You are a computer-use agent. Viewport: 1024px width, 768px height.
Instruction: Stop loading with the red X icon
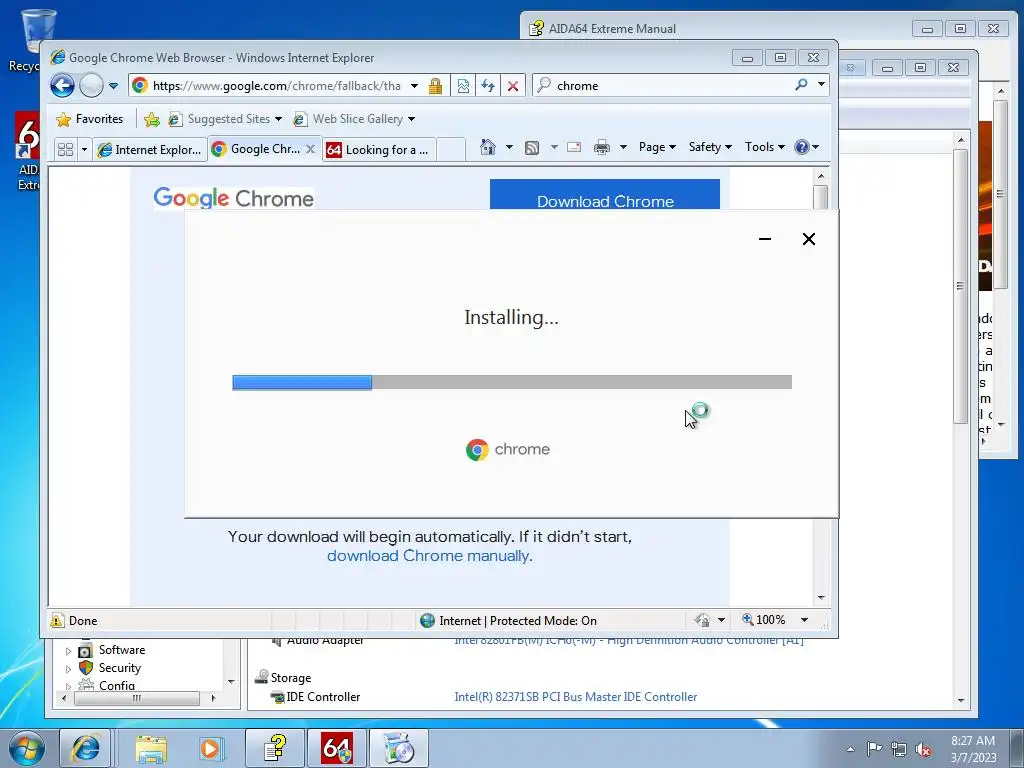[x=513, y=86]
